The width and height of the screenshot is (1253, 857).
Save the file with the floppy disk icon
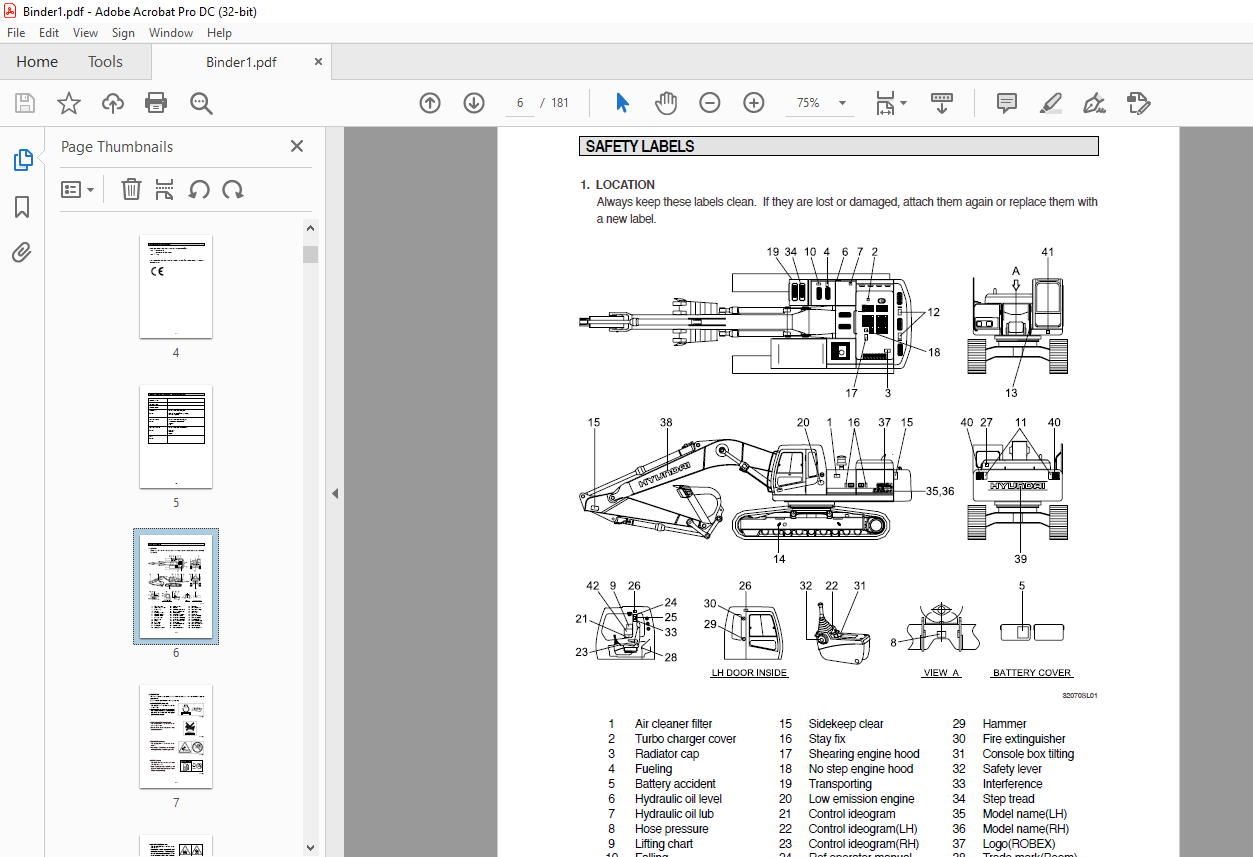point(25,103)
